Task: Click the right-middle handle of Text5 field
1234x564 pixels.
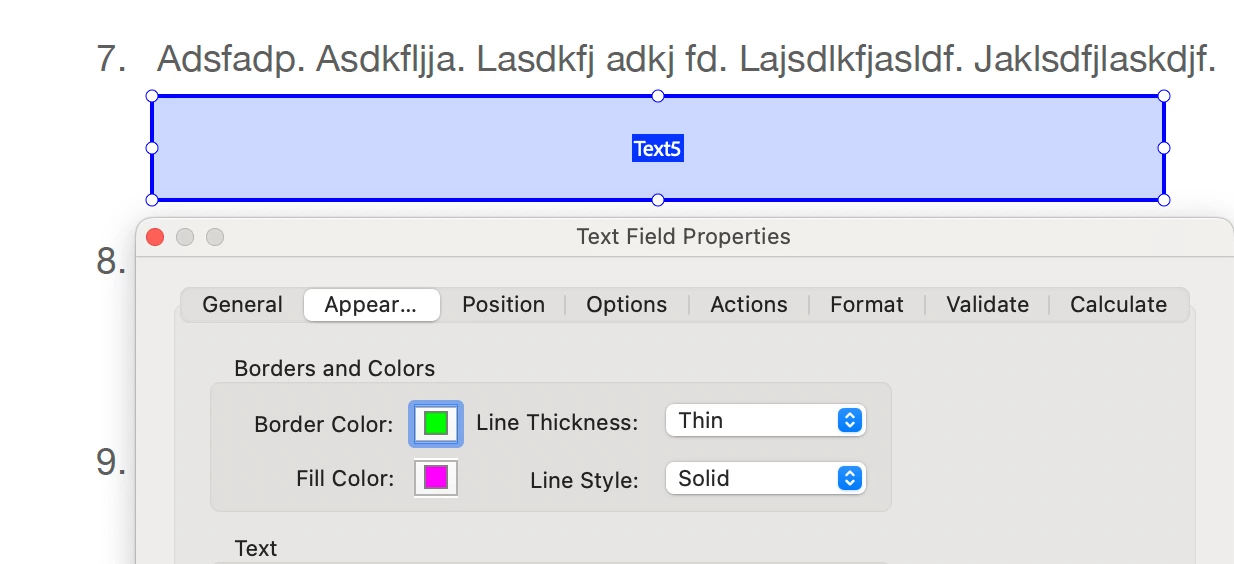Action: coord(1164,148)
